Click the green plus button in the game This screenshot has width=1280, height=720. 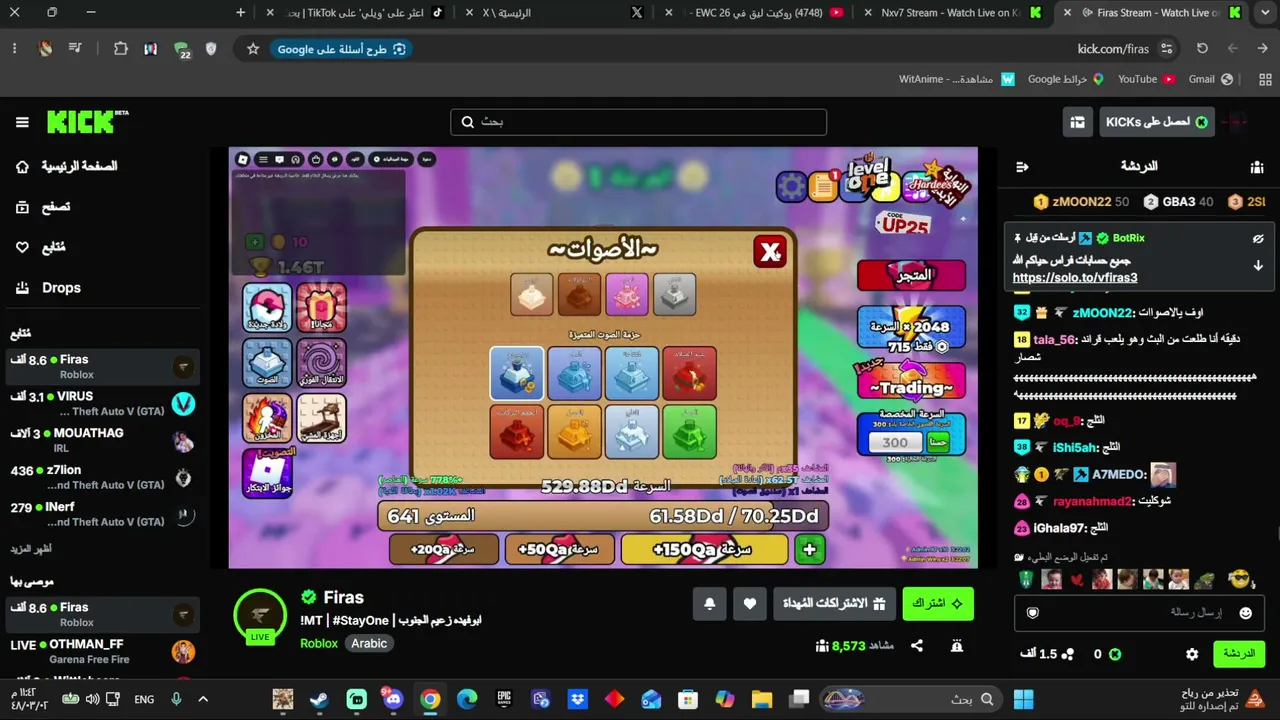[x=809, y=549]
